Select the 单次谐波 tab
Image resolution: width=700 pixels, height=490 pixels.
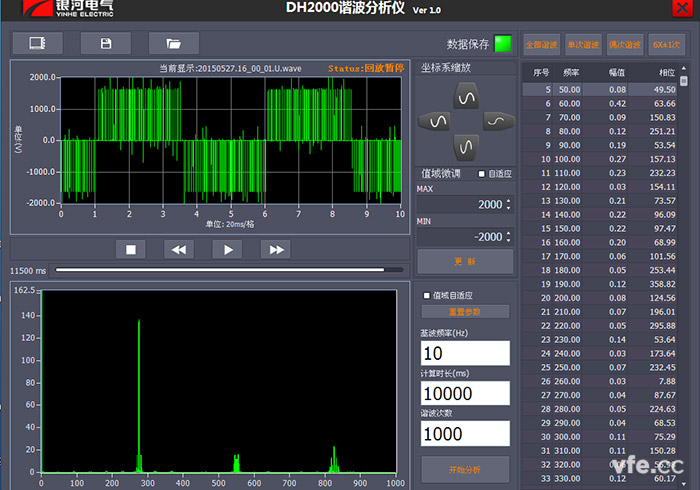[x=583, y=44]
